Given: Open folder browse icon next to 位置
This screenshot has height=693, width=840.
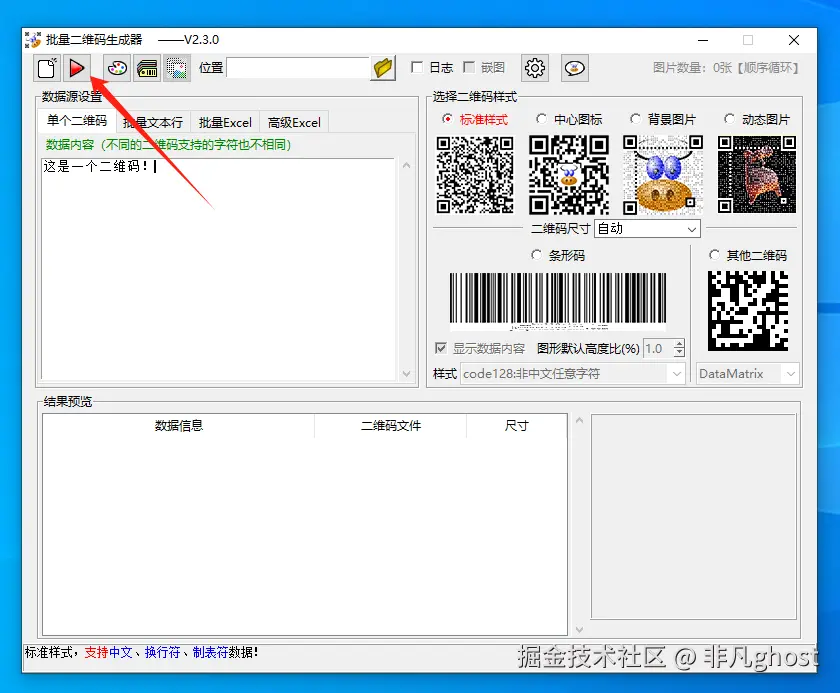Looking at the screenshot, I should (x=383, y=68).
